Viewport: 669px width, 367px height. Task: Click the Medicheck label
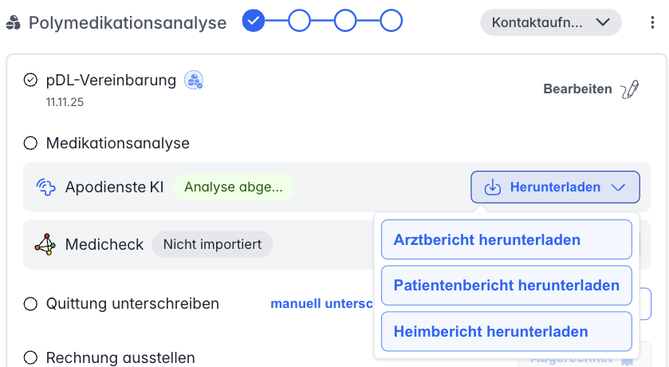[104, 245]
